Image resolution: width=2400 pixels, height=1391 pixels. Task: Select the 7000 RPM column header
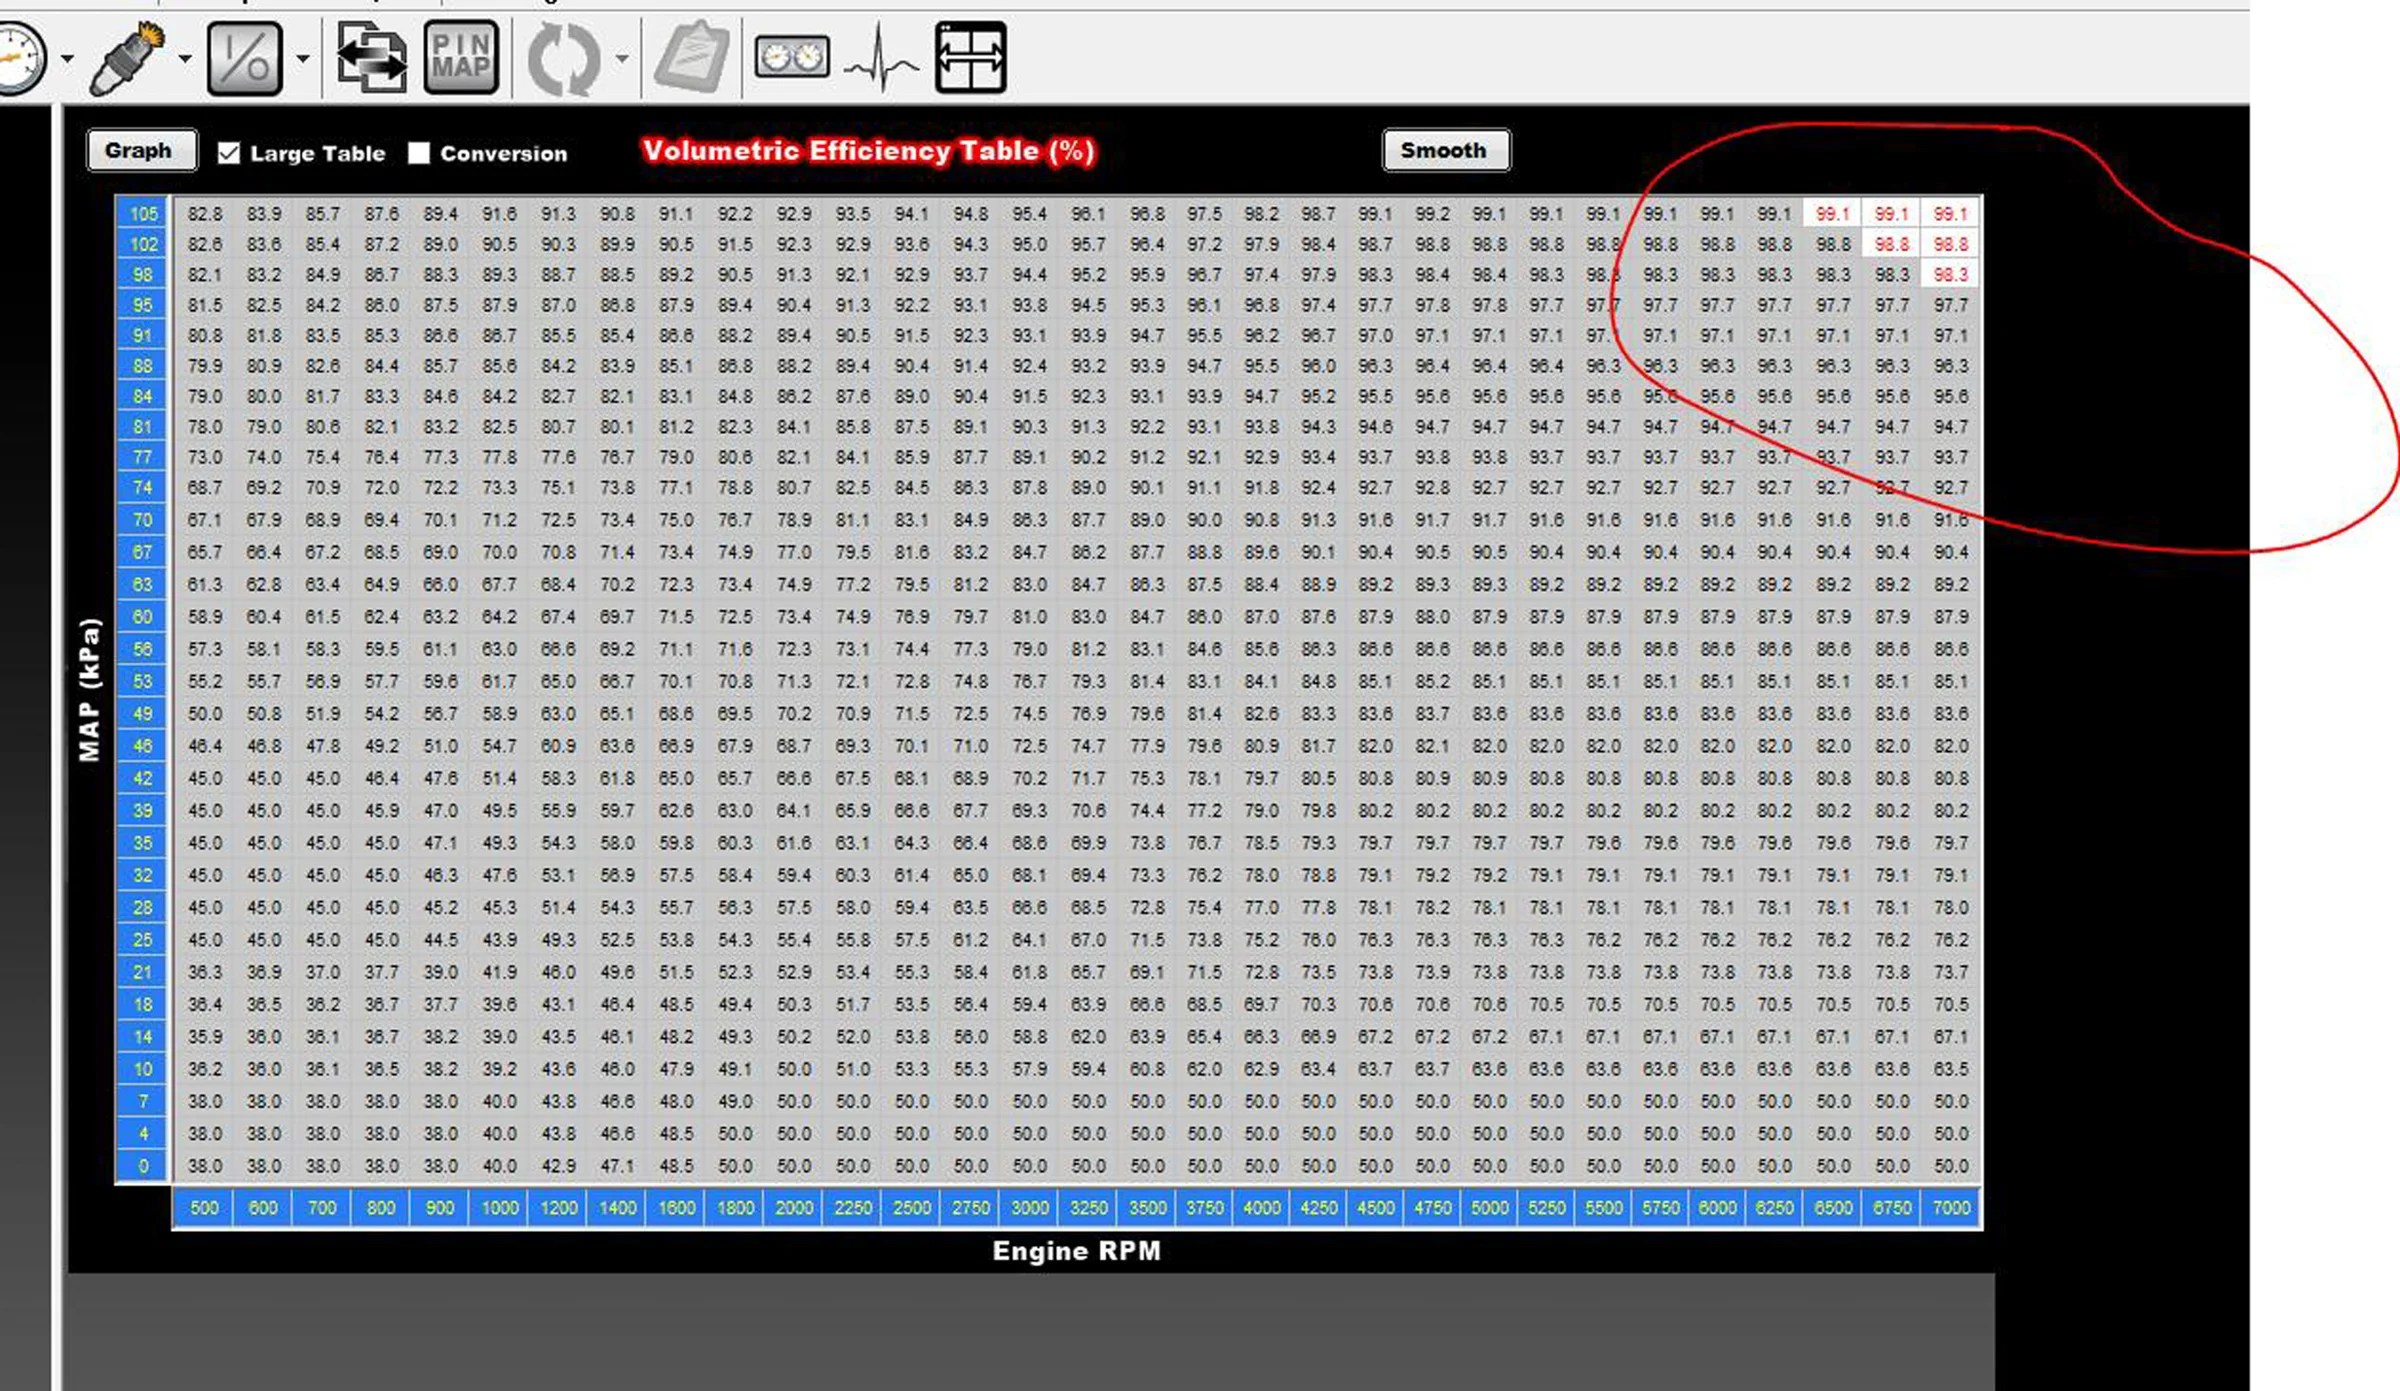[1950, 1207]
